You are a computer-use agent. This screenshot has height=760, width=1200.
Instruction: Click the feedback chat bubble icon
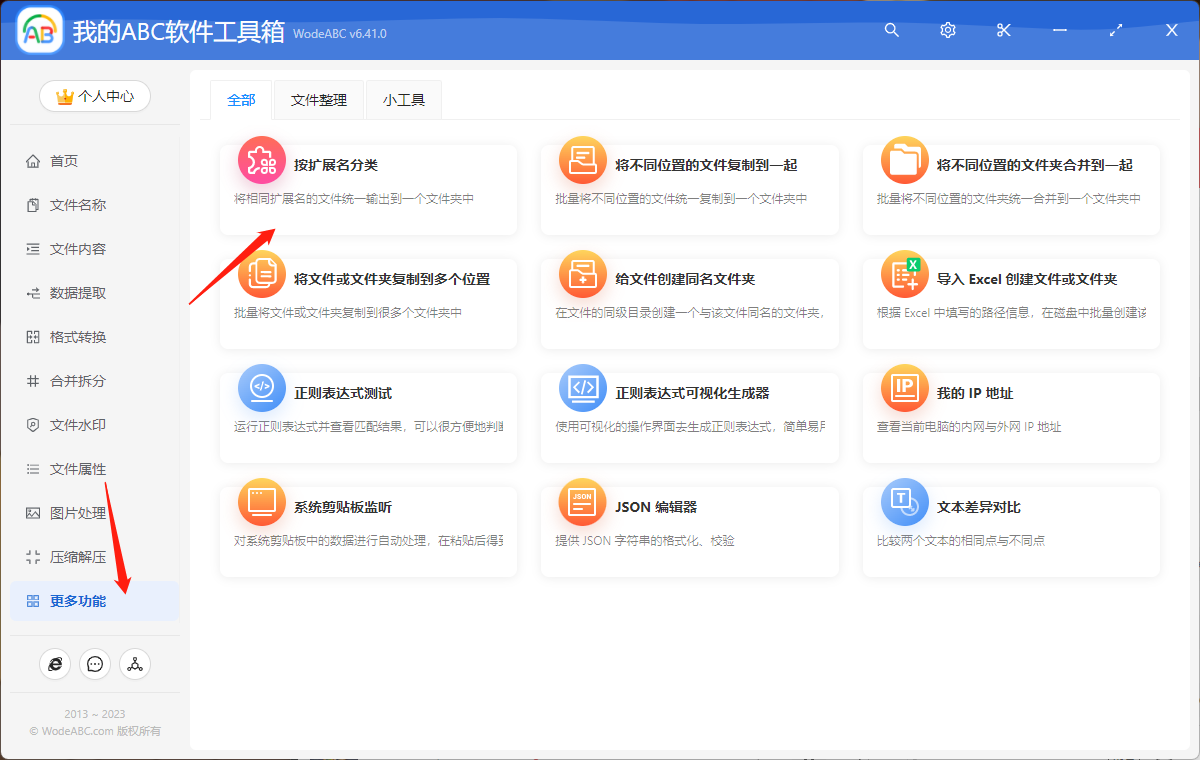pyautogui.click(x=95, y=663)
